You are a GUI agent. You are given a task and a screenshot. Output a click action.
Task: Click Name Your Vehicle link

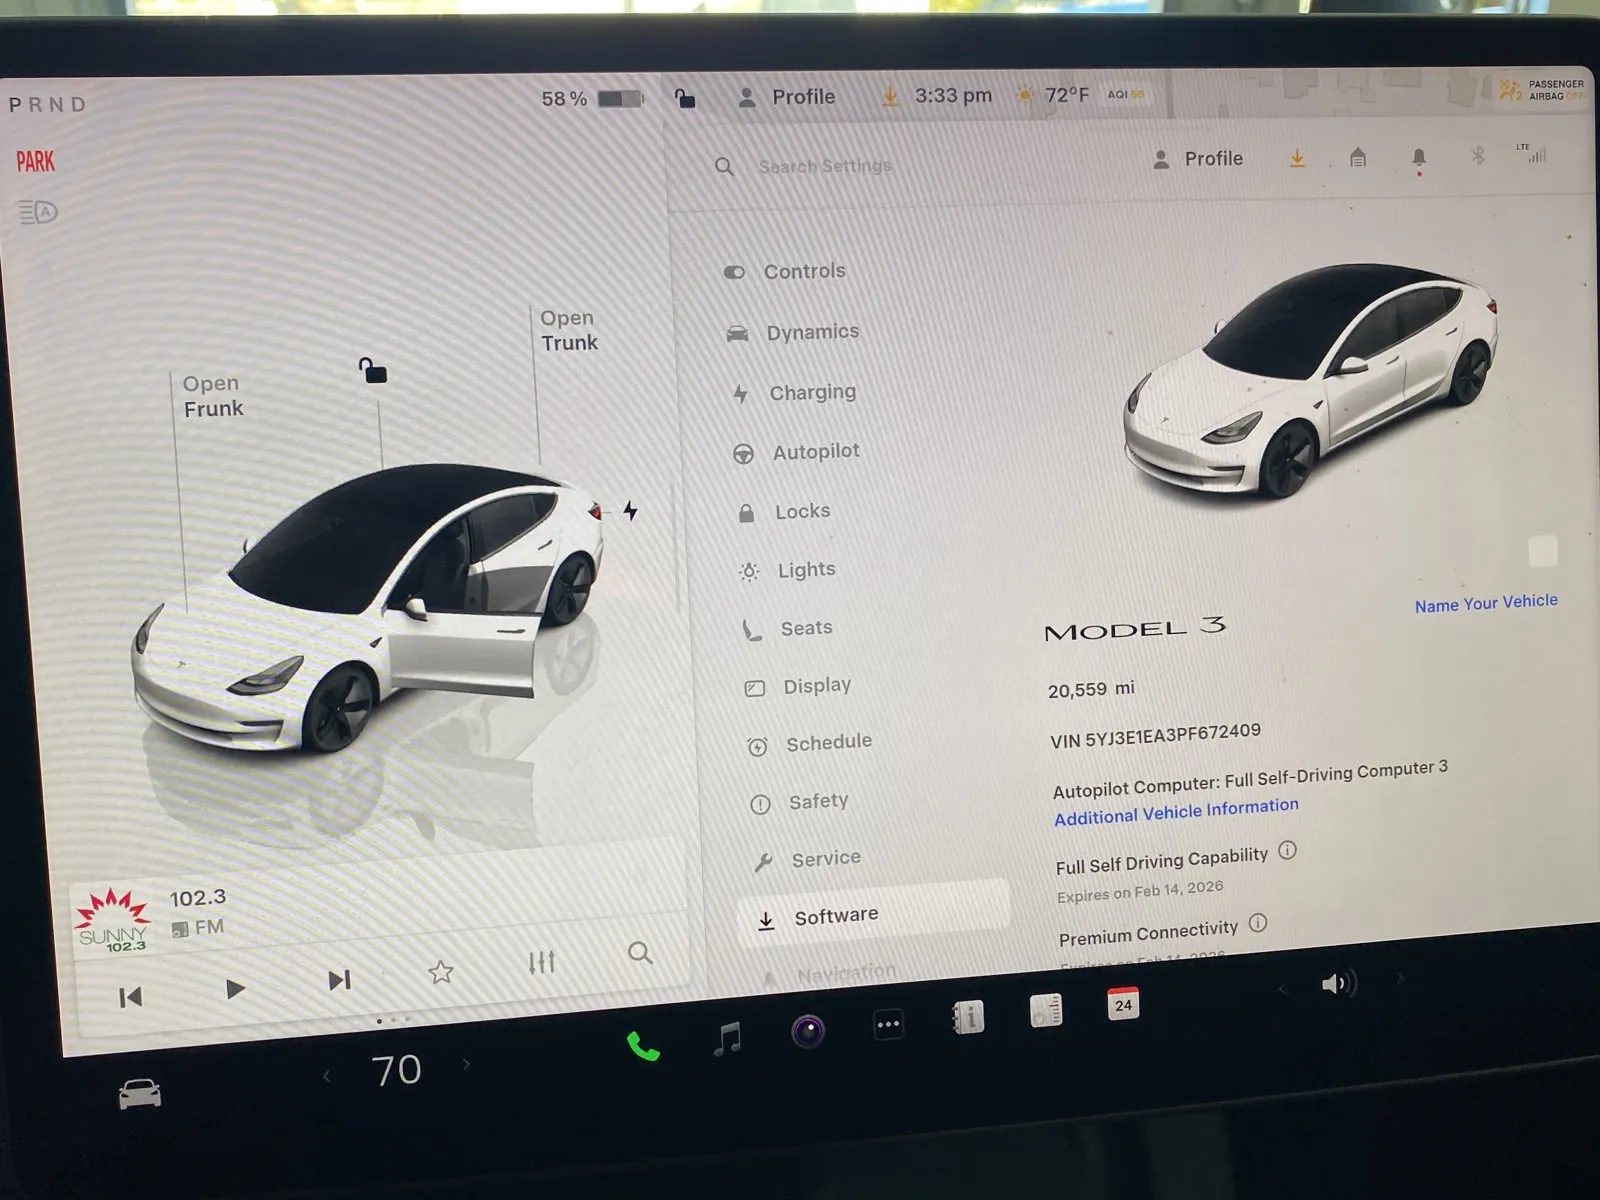tap(1485, 603)
